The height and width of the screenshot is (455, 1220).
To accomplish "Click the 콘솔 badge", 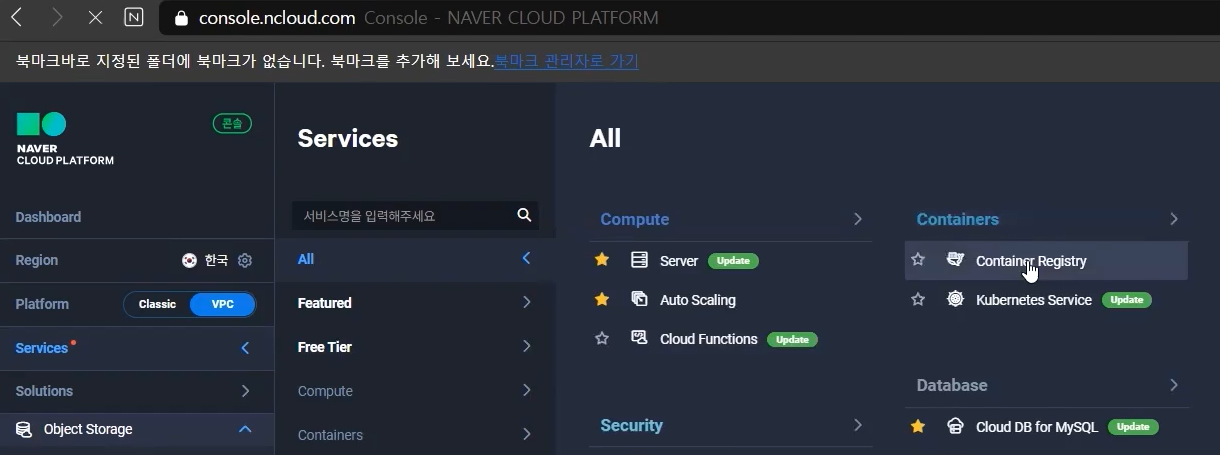I will [232, 123].
